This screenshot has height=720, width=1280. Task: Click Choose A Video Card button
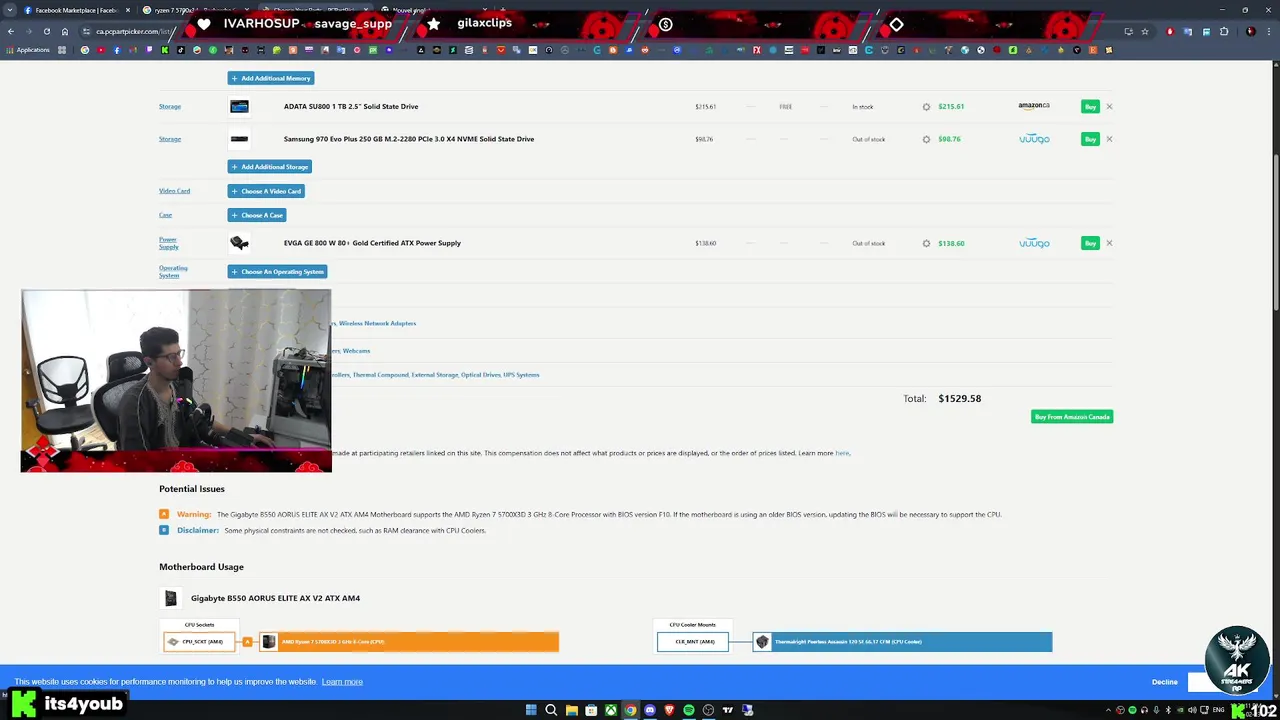click(266, 191)
